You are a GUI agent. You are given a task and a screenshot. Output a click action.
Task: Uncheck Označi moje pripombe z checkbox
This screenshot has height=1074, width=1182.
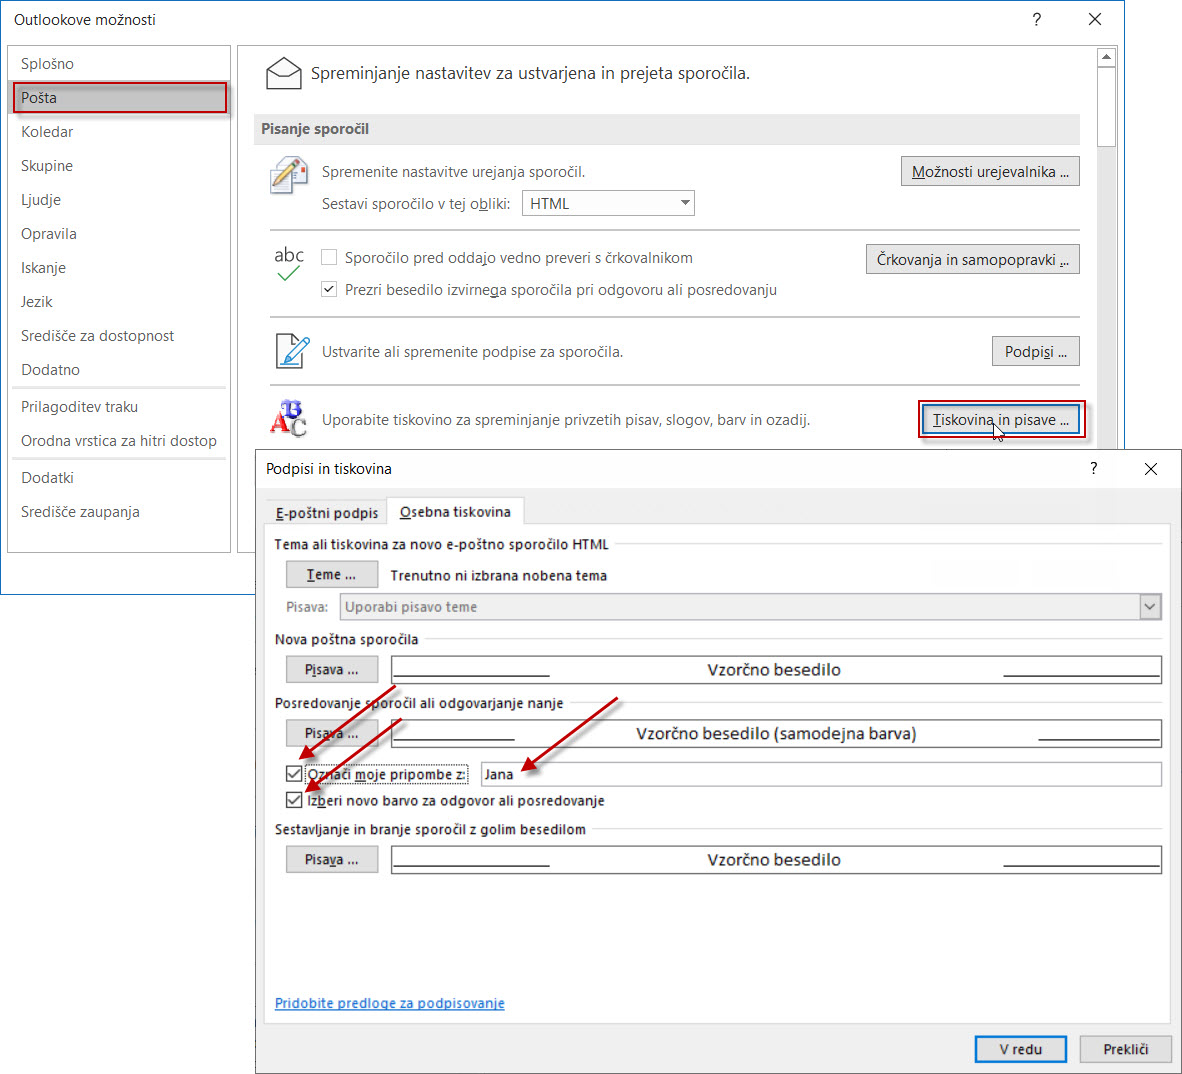294,774
